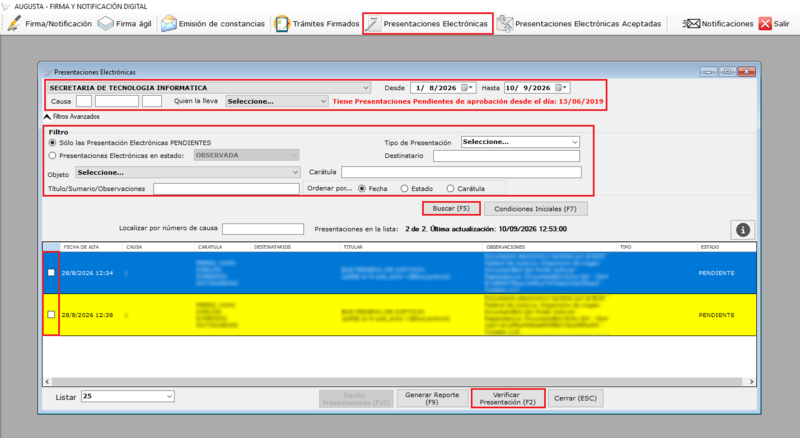Click the information icon button
The image size is (800, 438).
[742, 230]
